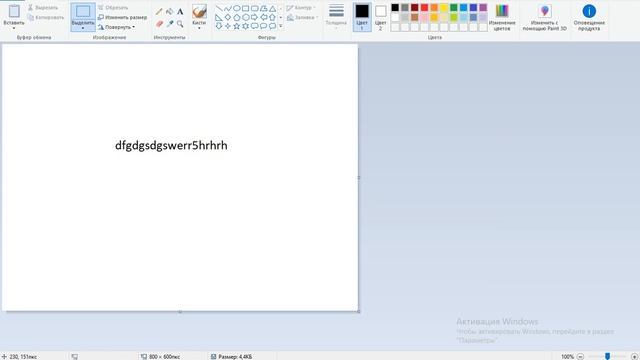Viewport: 640px width, 360px height.
Task: Click the Кисти (Brushes) icon
Action: [199, 11]
